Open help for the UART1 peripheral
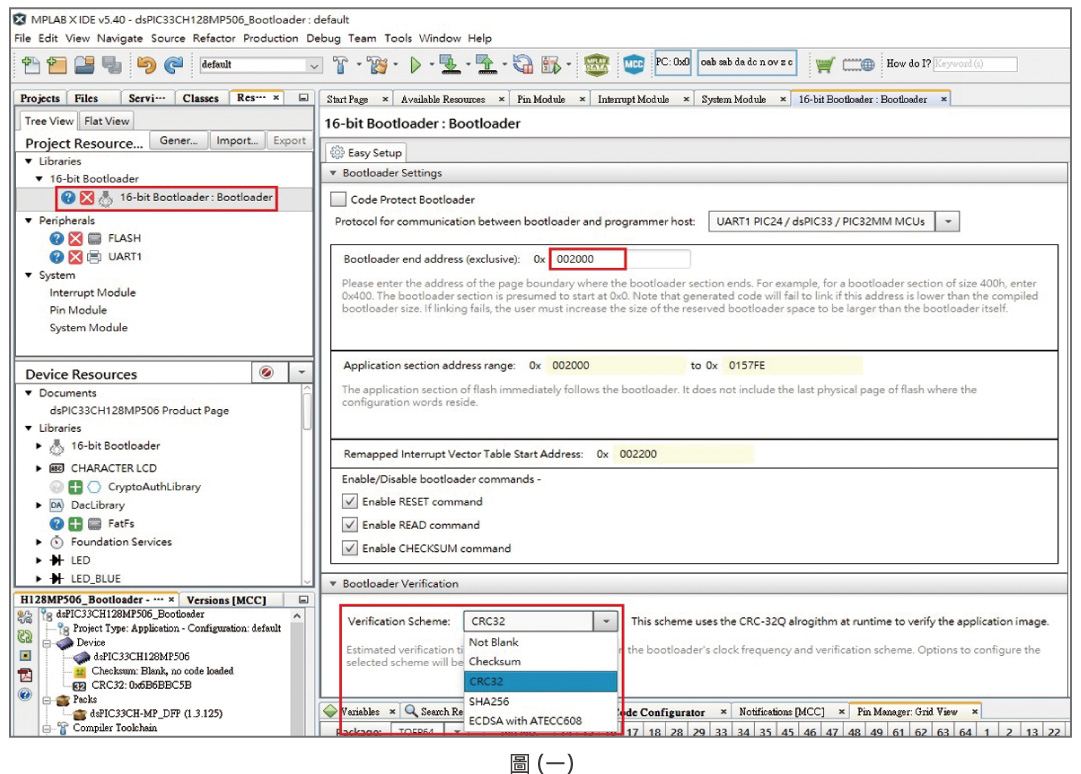 (57, 257)
